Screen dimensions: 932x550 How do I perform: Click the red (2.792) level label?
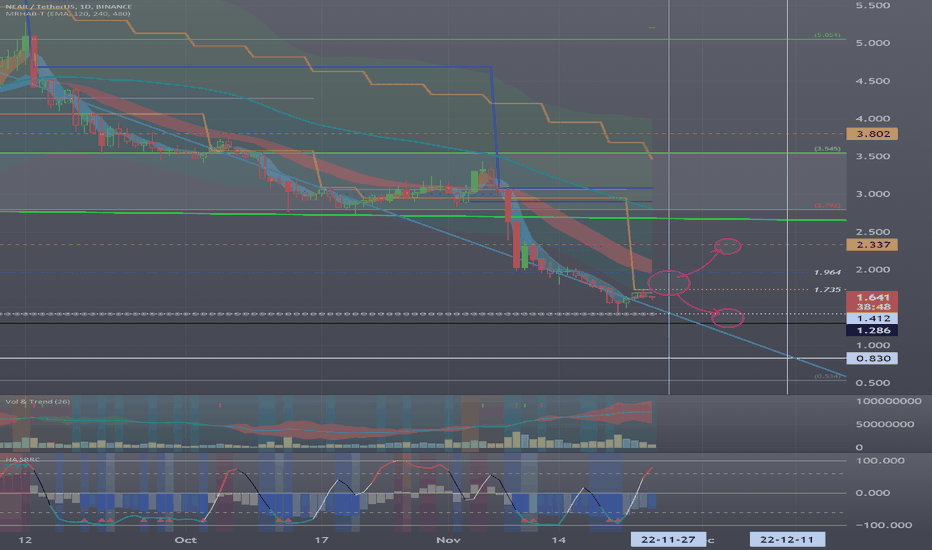827,205
